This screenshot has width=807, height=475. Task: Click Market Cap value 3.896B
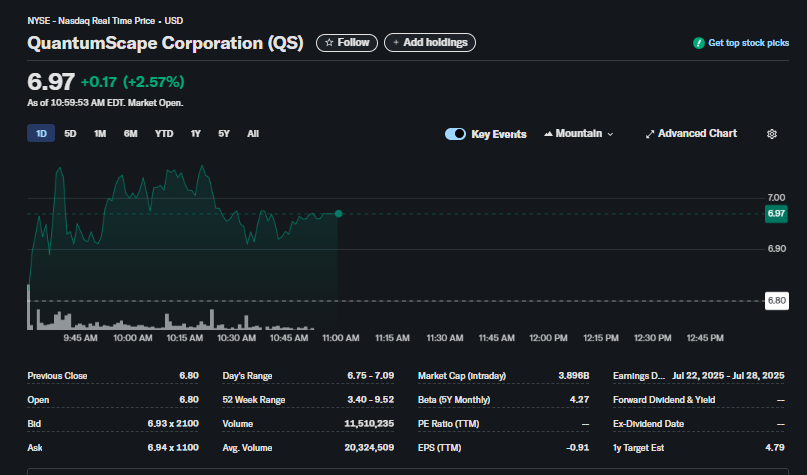coord(573,376)
